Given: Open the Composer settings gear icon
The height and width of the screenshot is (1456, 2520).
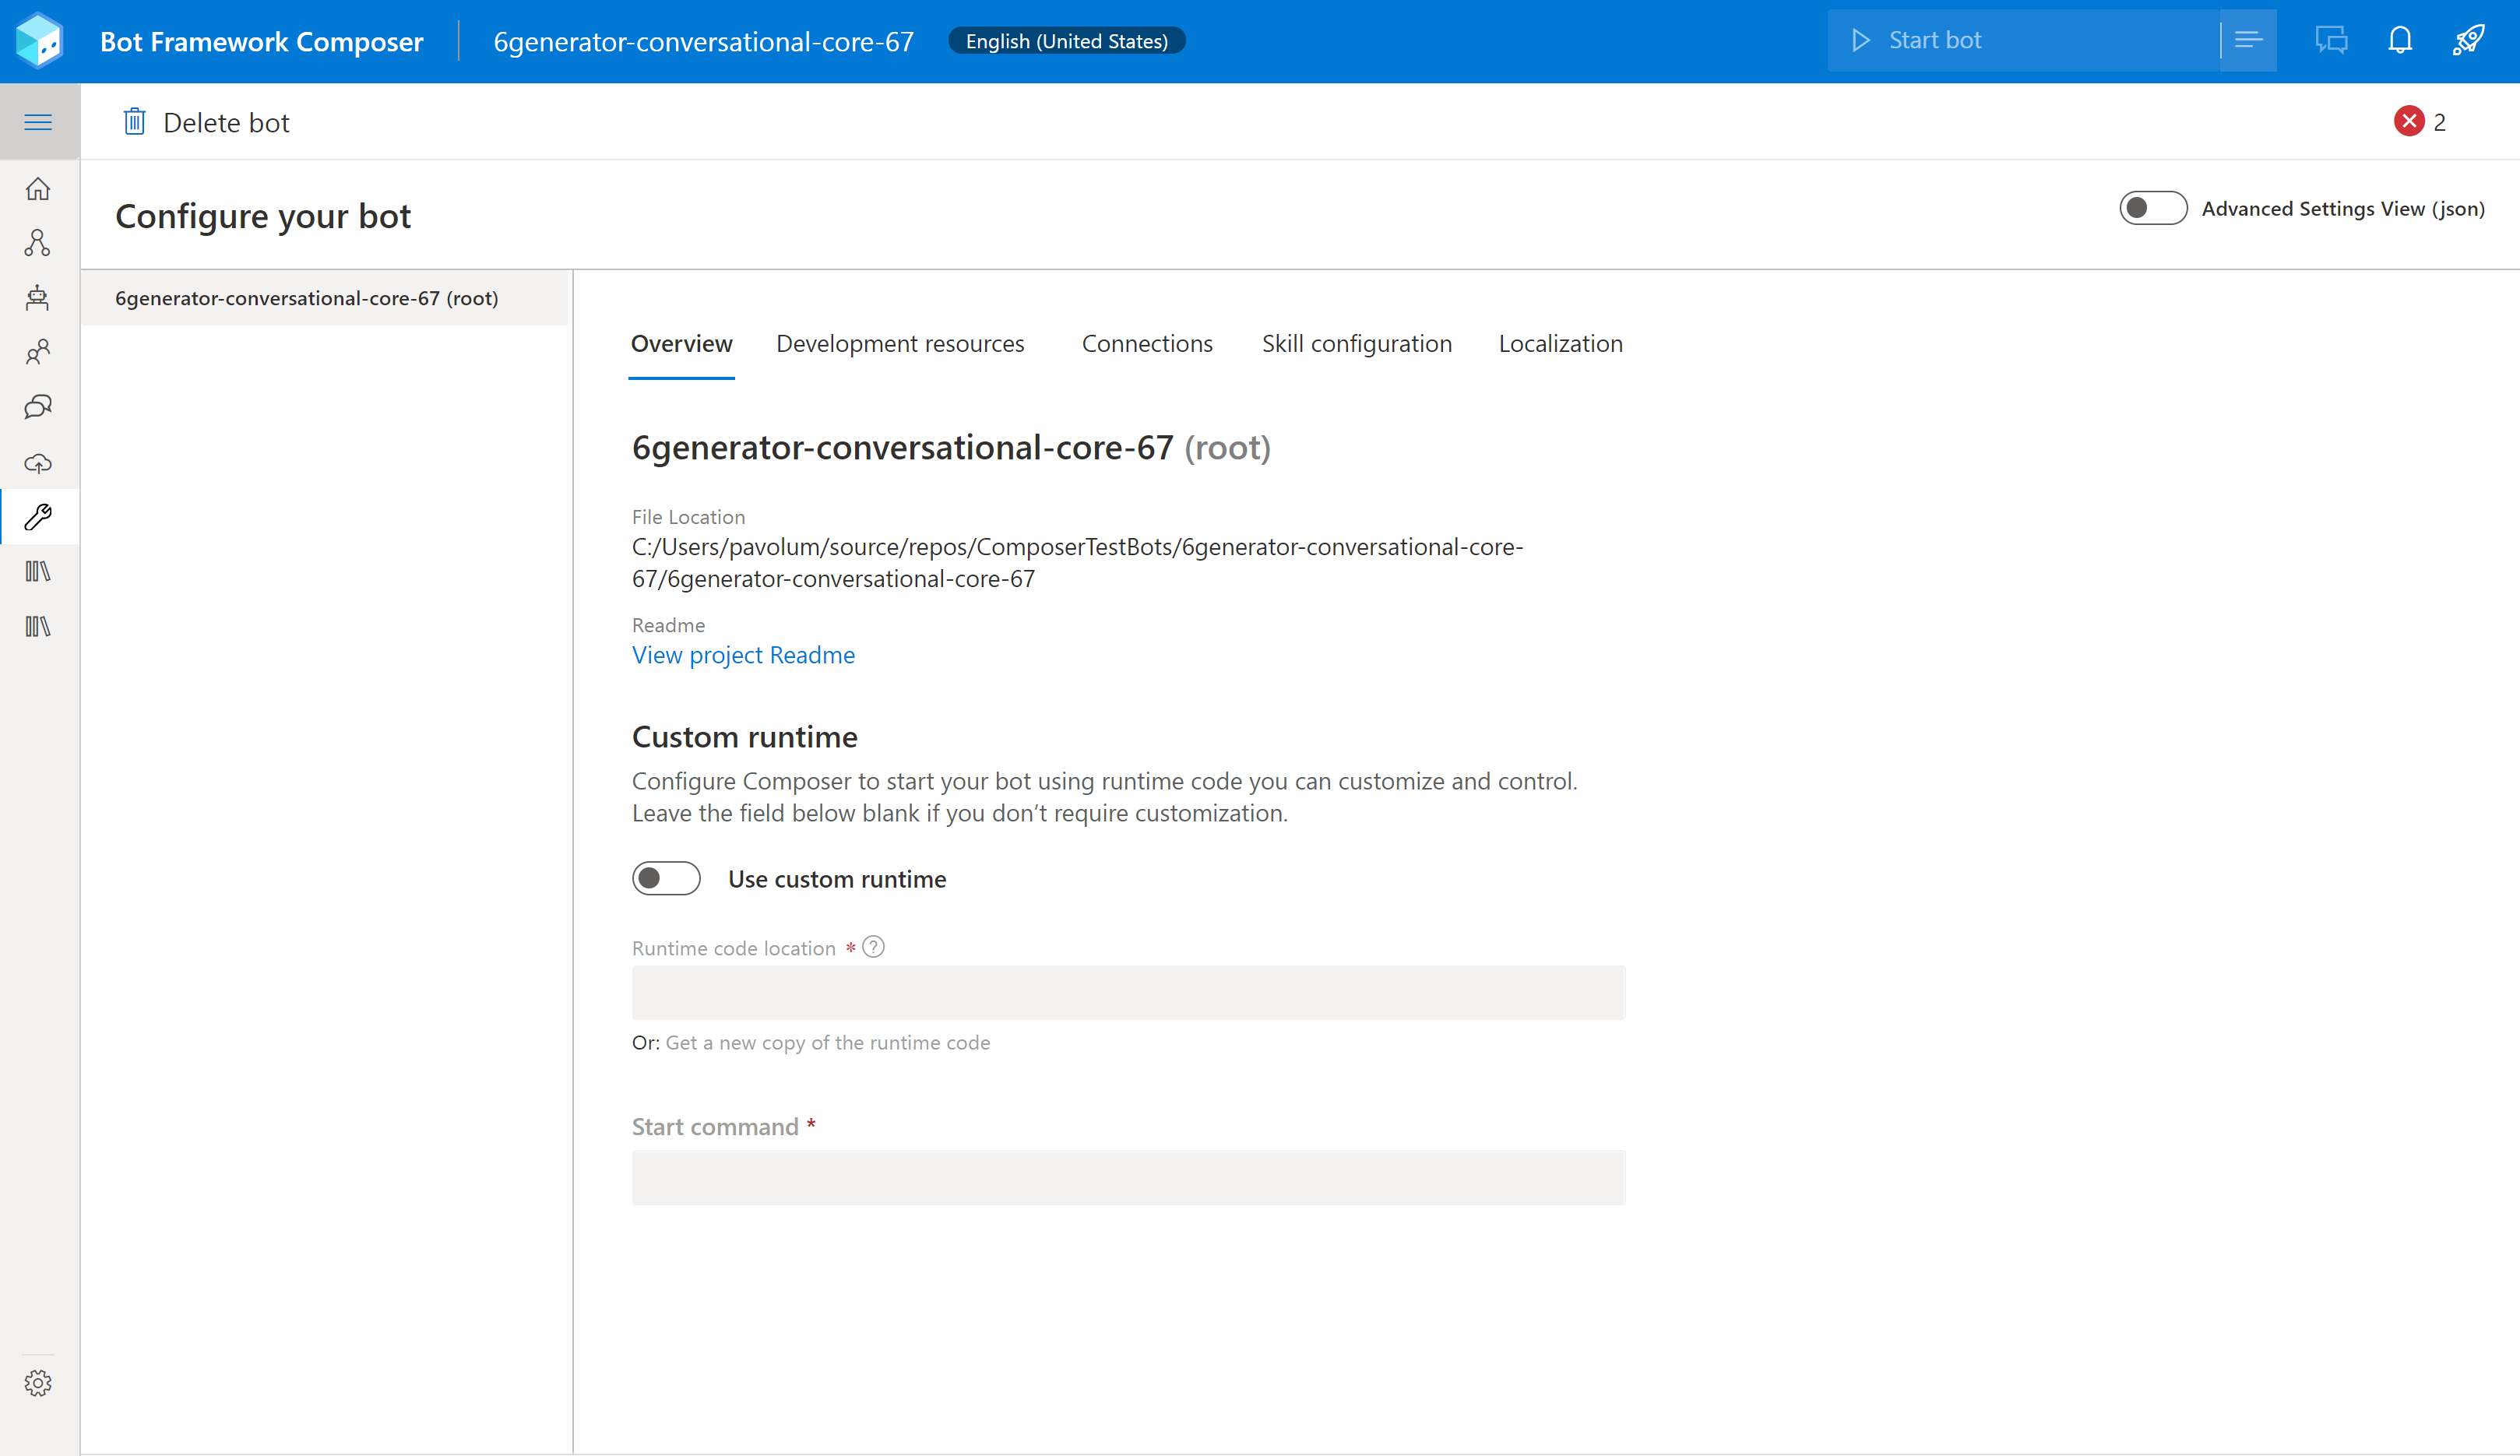Looking at the screenshot, I should pyautogui.click(x=38, y=1383).
